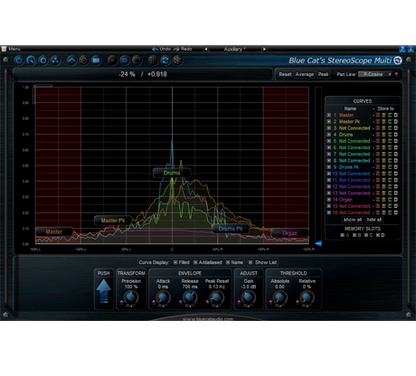
Task: Click the Blue Cat logo icon
Action: (x=398, y=60)
